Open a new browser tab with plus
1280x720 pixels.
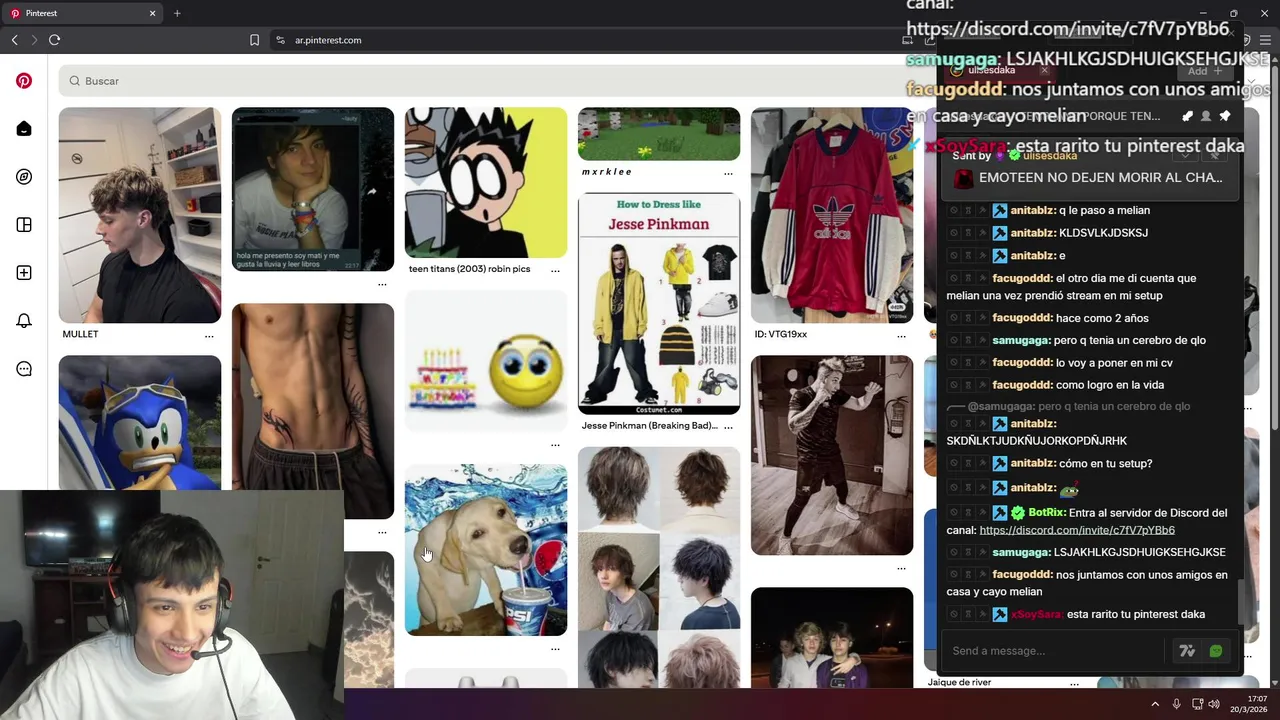177,13
